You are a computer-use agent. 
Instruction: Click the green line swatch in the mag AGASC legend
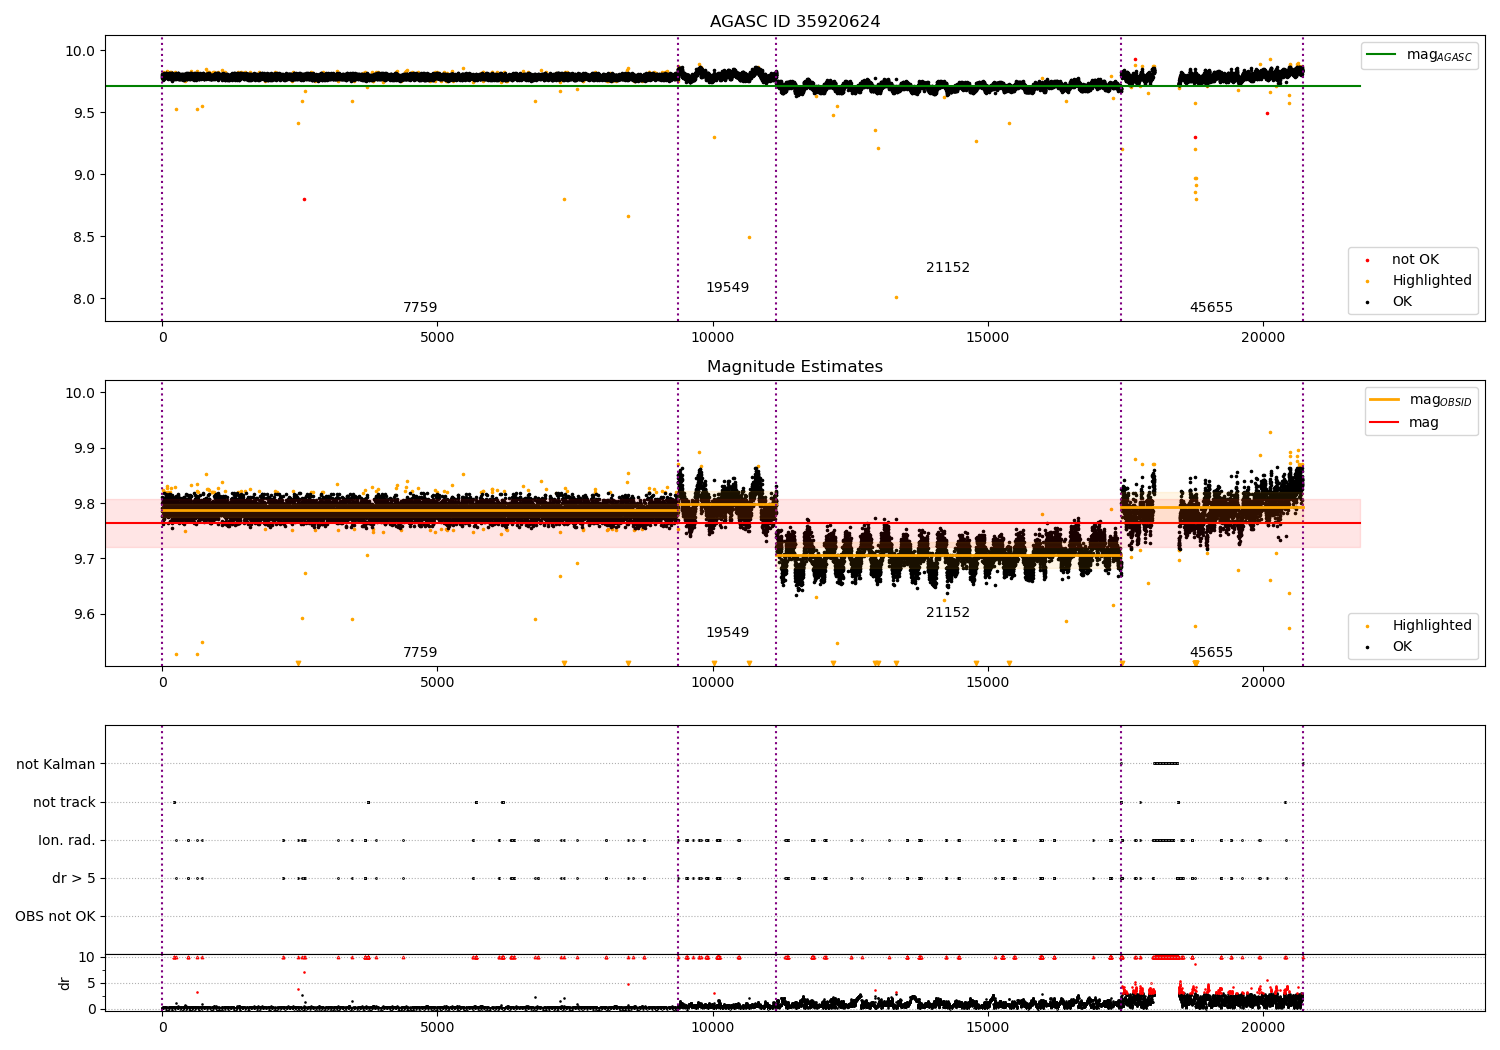point(1382,55)
